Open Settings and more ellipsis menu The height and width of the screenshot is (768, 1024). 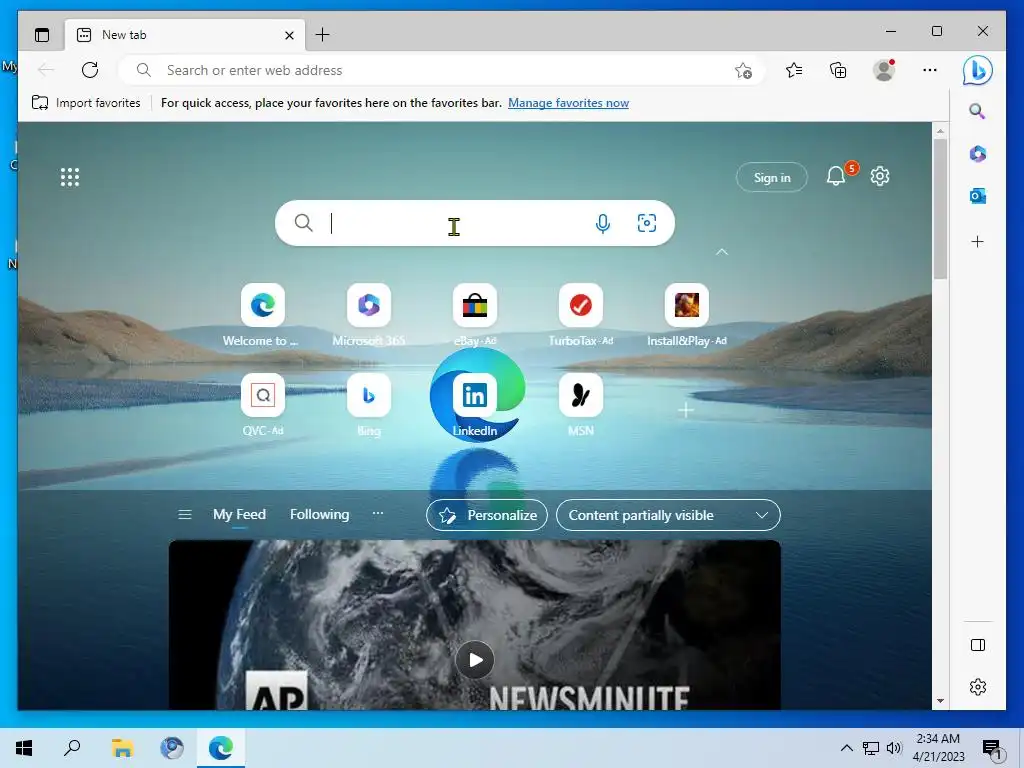(930, 70)
